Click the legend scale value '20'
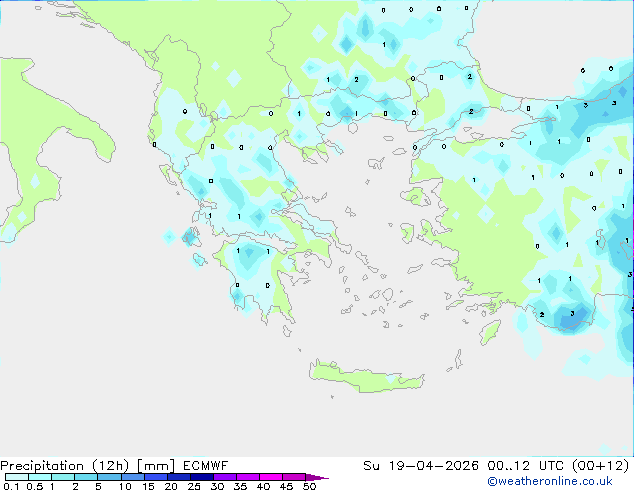The width and height of the screenshot is (634, 490). (171, 486)
